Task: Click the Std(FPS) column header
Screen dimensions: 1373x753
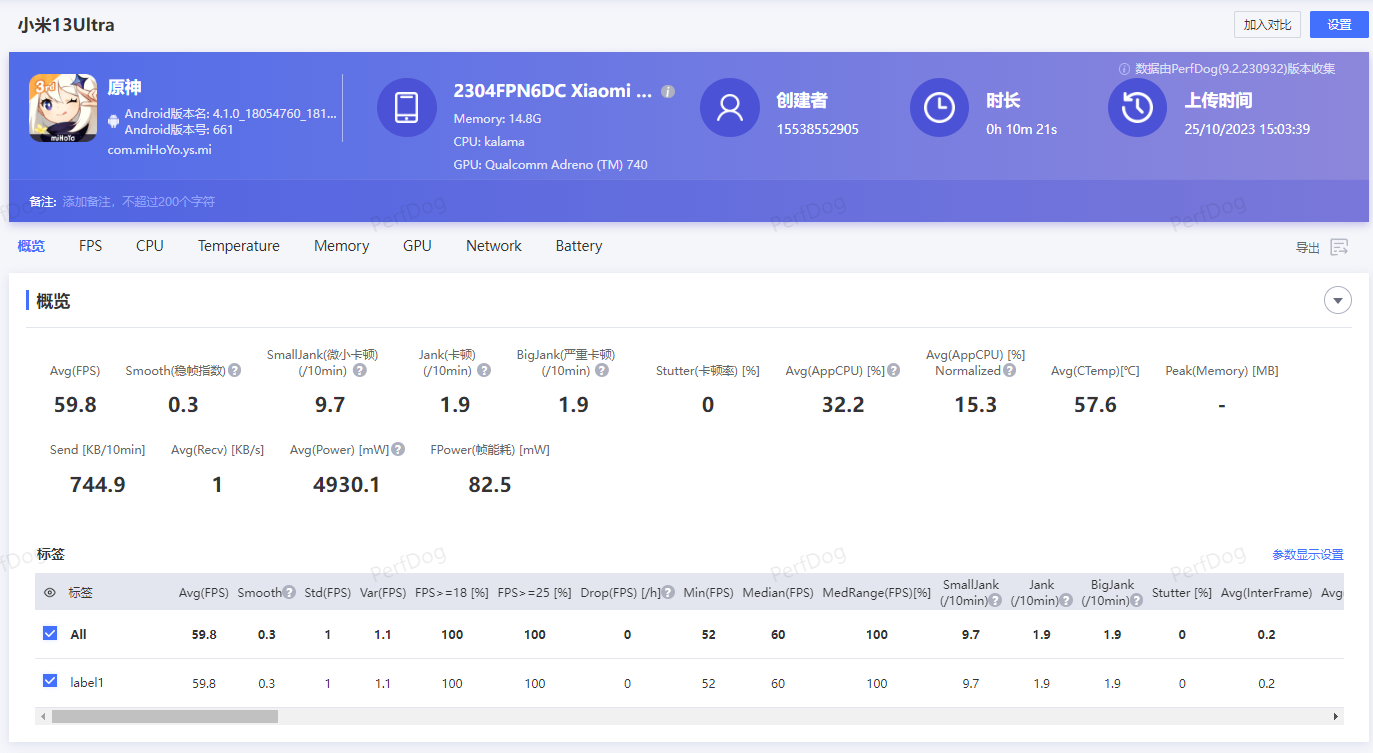Action: [327, 592]
